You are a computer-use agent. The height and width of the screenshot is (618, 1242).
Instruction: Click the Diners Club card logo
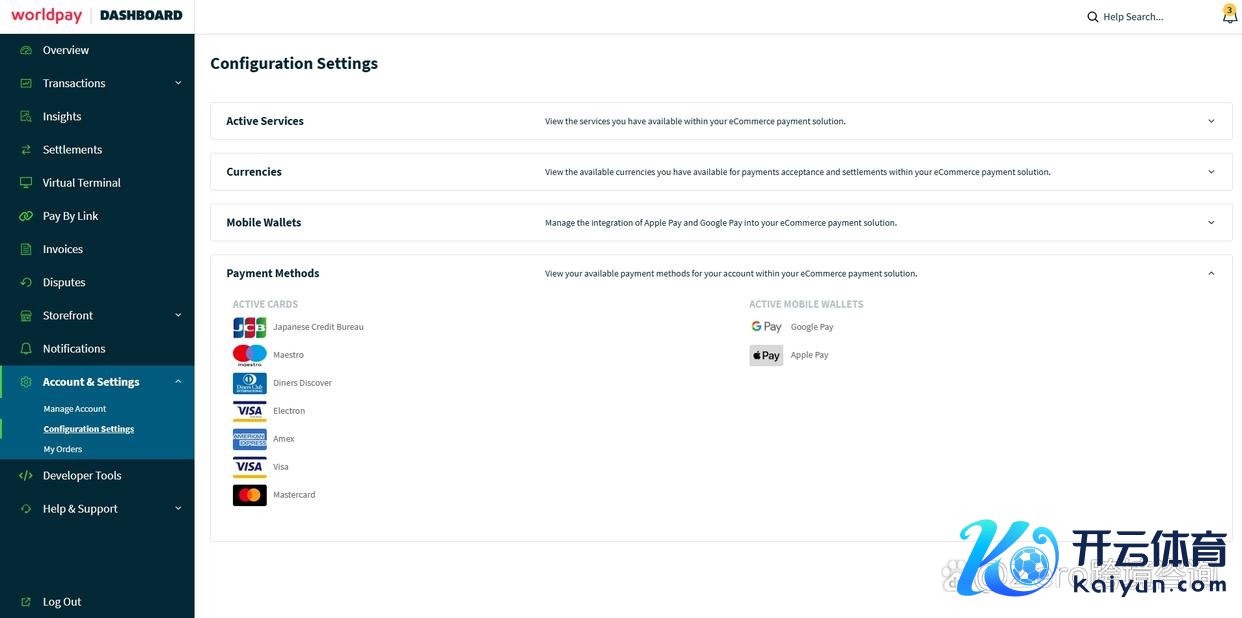click(x=249, y=383)
